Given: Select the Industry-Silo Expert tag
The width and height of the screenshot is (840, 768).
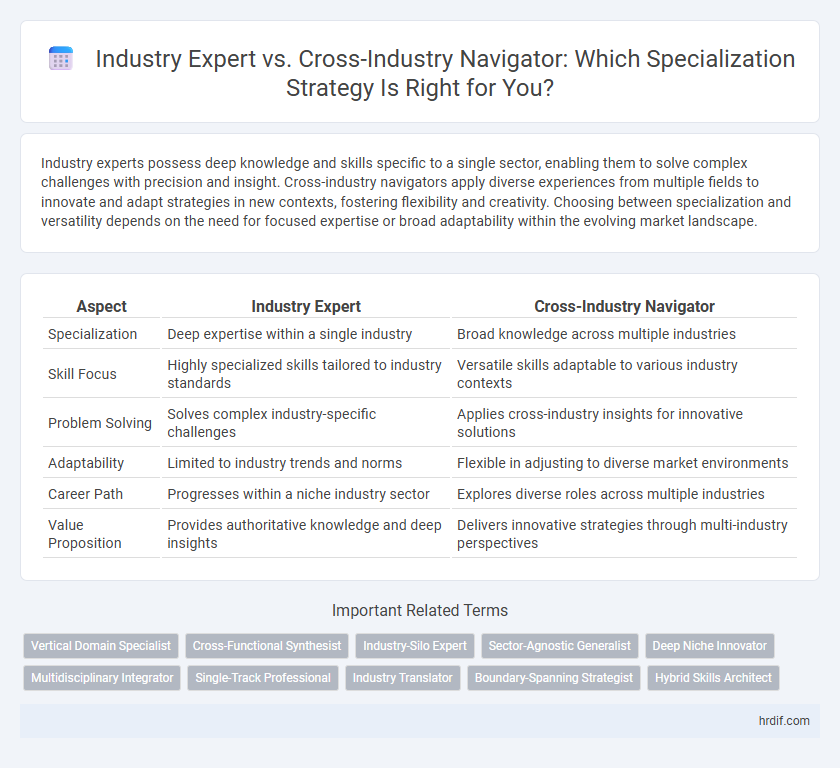Looking at the screenshot, I should pos(415,646).
